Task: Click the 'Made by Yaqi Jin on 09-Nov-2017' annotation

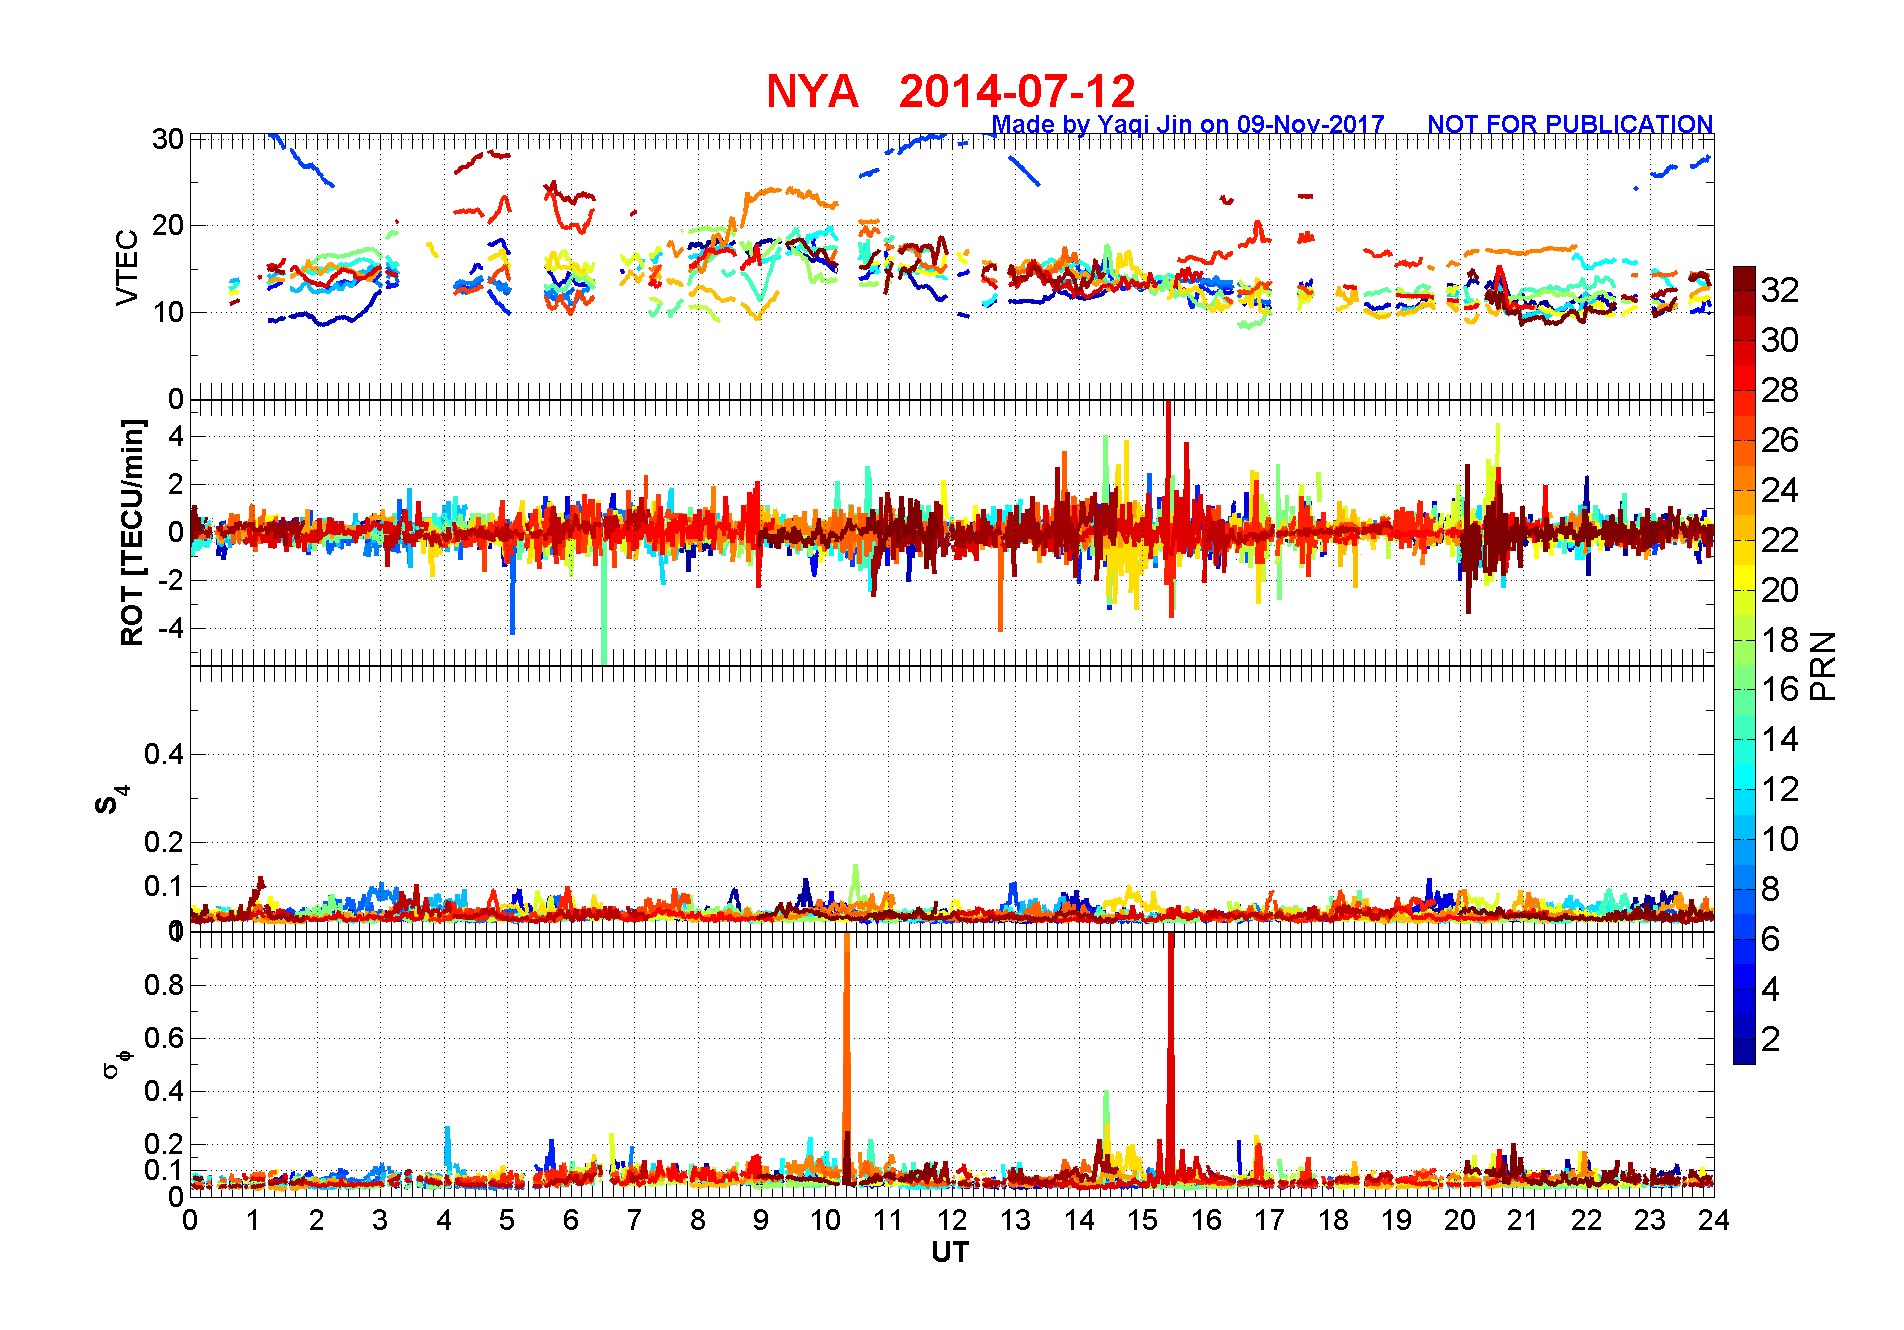Action: [x=1188, y=125]
